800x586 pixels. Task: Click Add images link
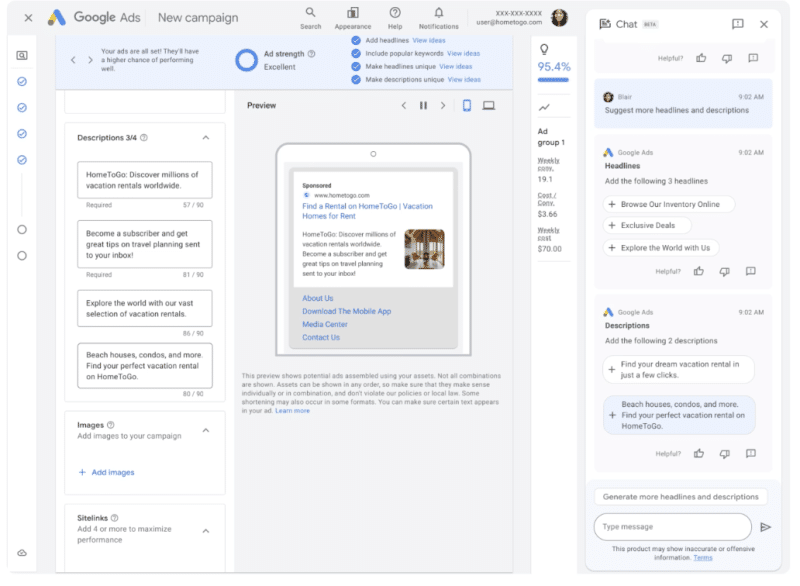pyautogui.click(x=107, y=472)
